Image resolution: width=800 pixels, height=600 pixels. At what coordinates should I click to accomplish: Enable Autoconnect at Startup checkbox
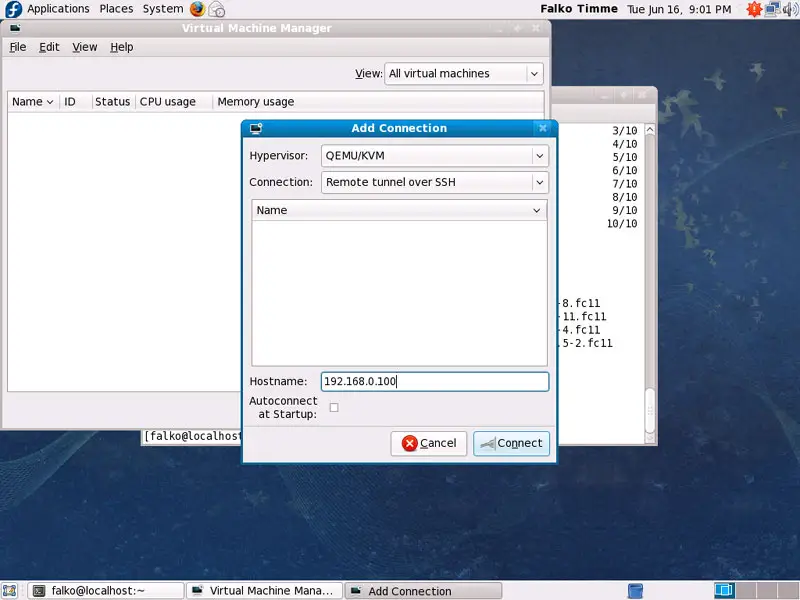click(334, 407)
